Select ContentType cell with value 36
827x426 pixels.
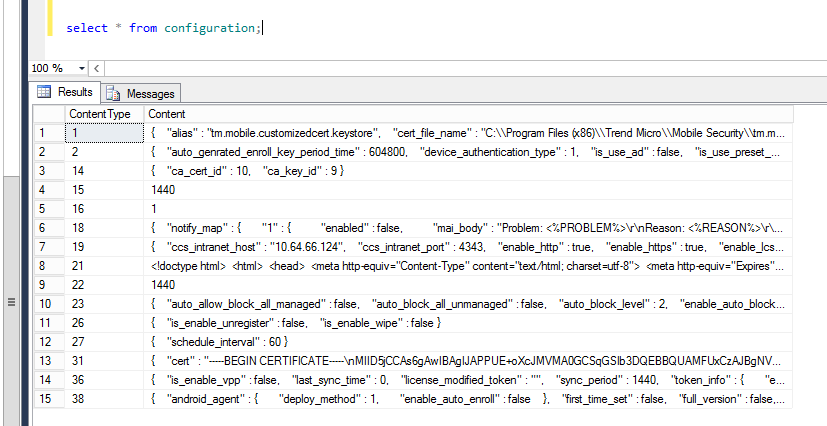coord(104,380)
